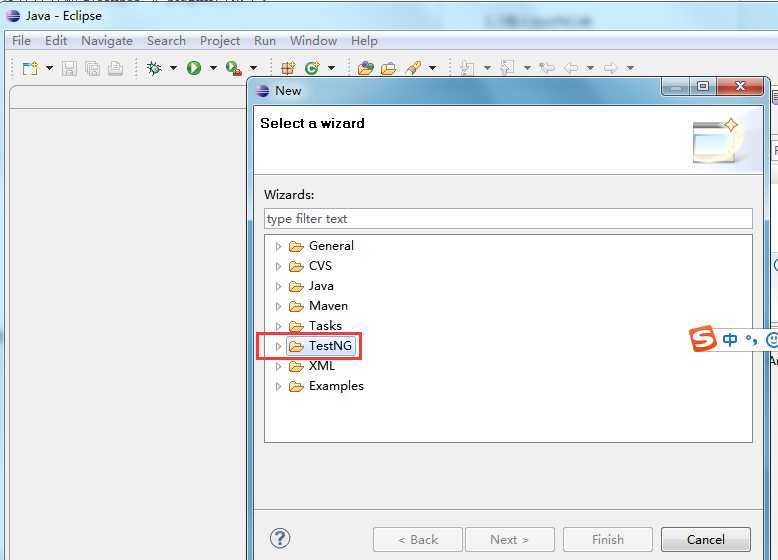Click the Print toolbar icon
Image resolution: width=778 pixels, height=560 pixels.
click(115, 68)
